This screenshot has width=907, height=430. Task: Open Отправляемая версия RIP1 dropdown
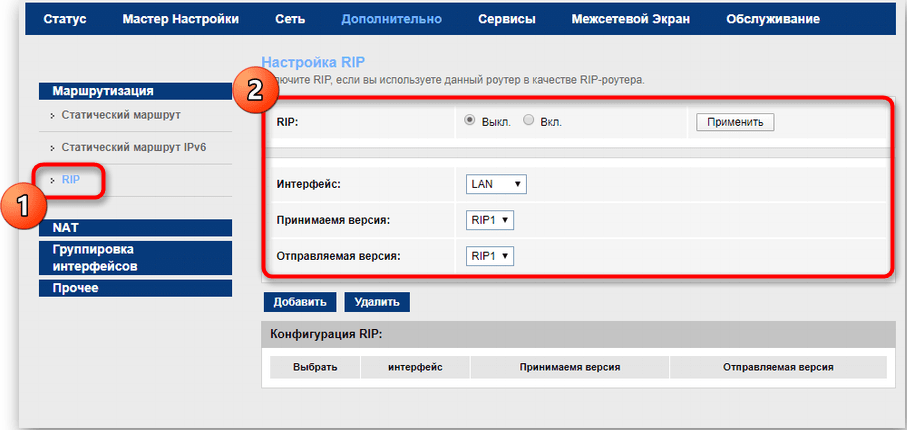[x=490, y=256]
